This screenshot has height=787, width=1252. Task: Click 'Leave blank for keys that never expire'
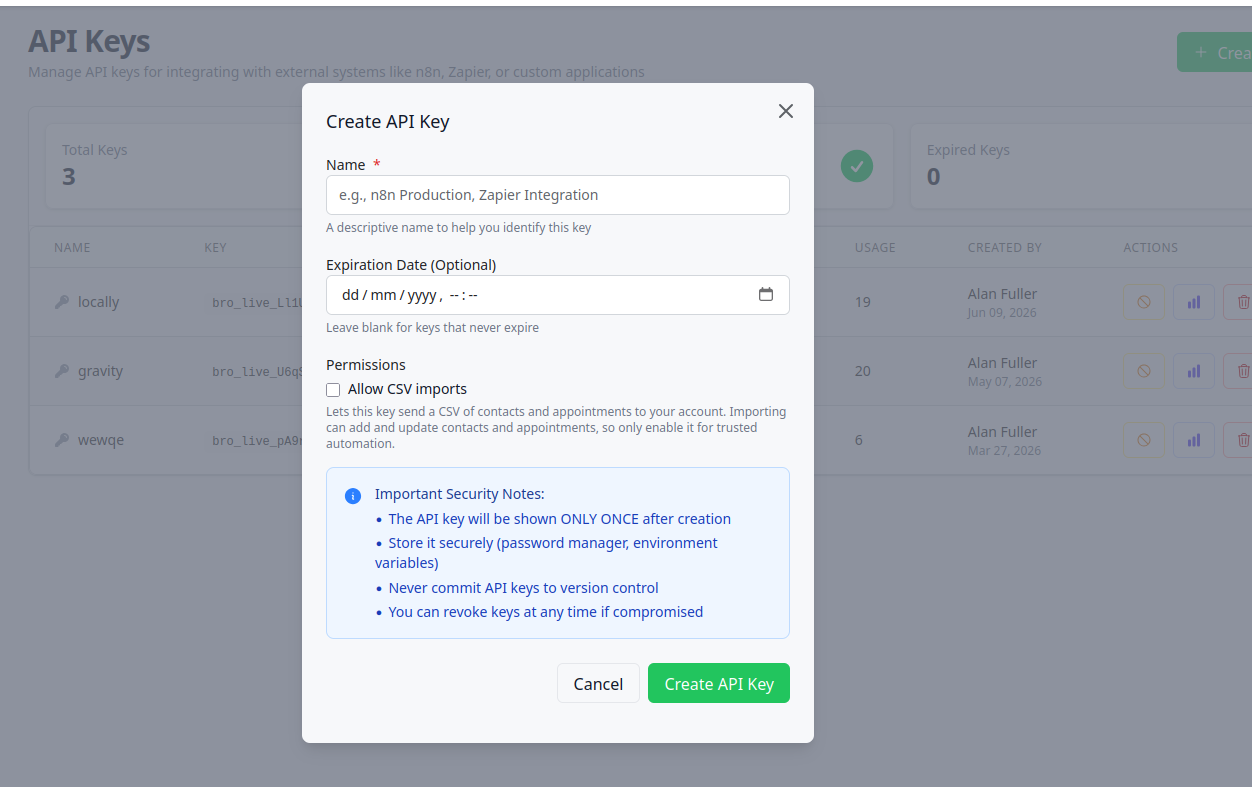[x=432, y=328]
